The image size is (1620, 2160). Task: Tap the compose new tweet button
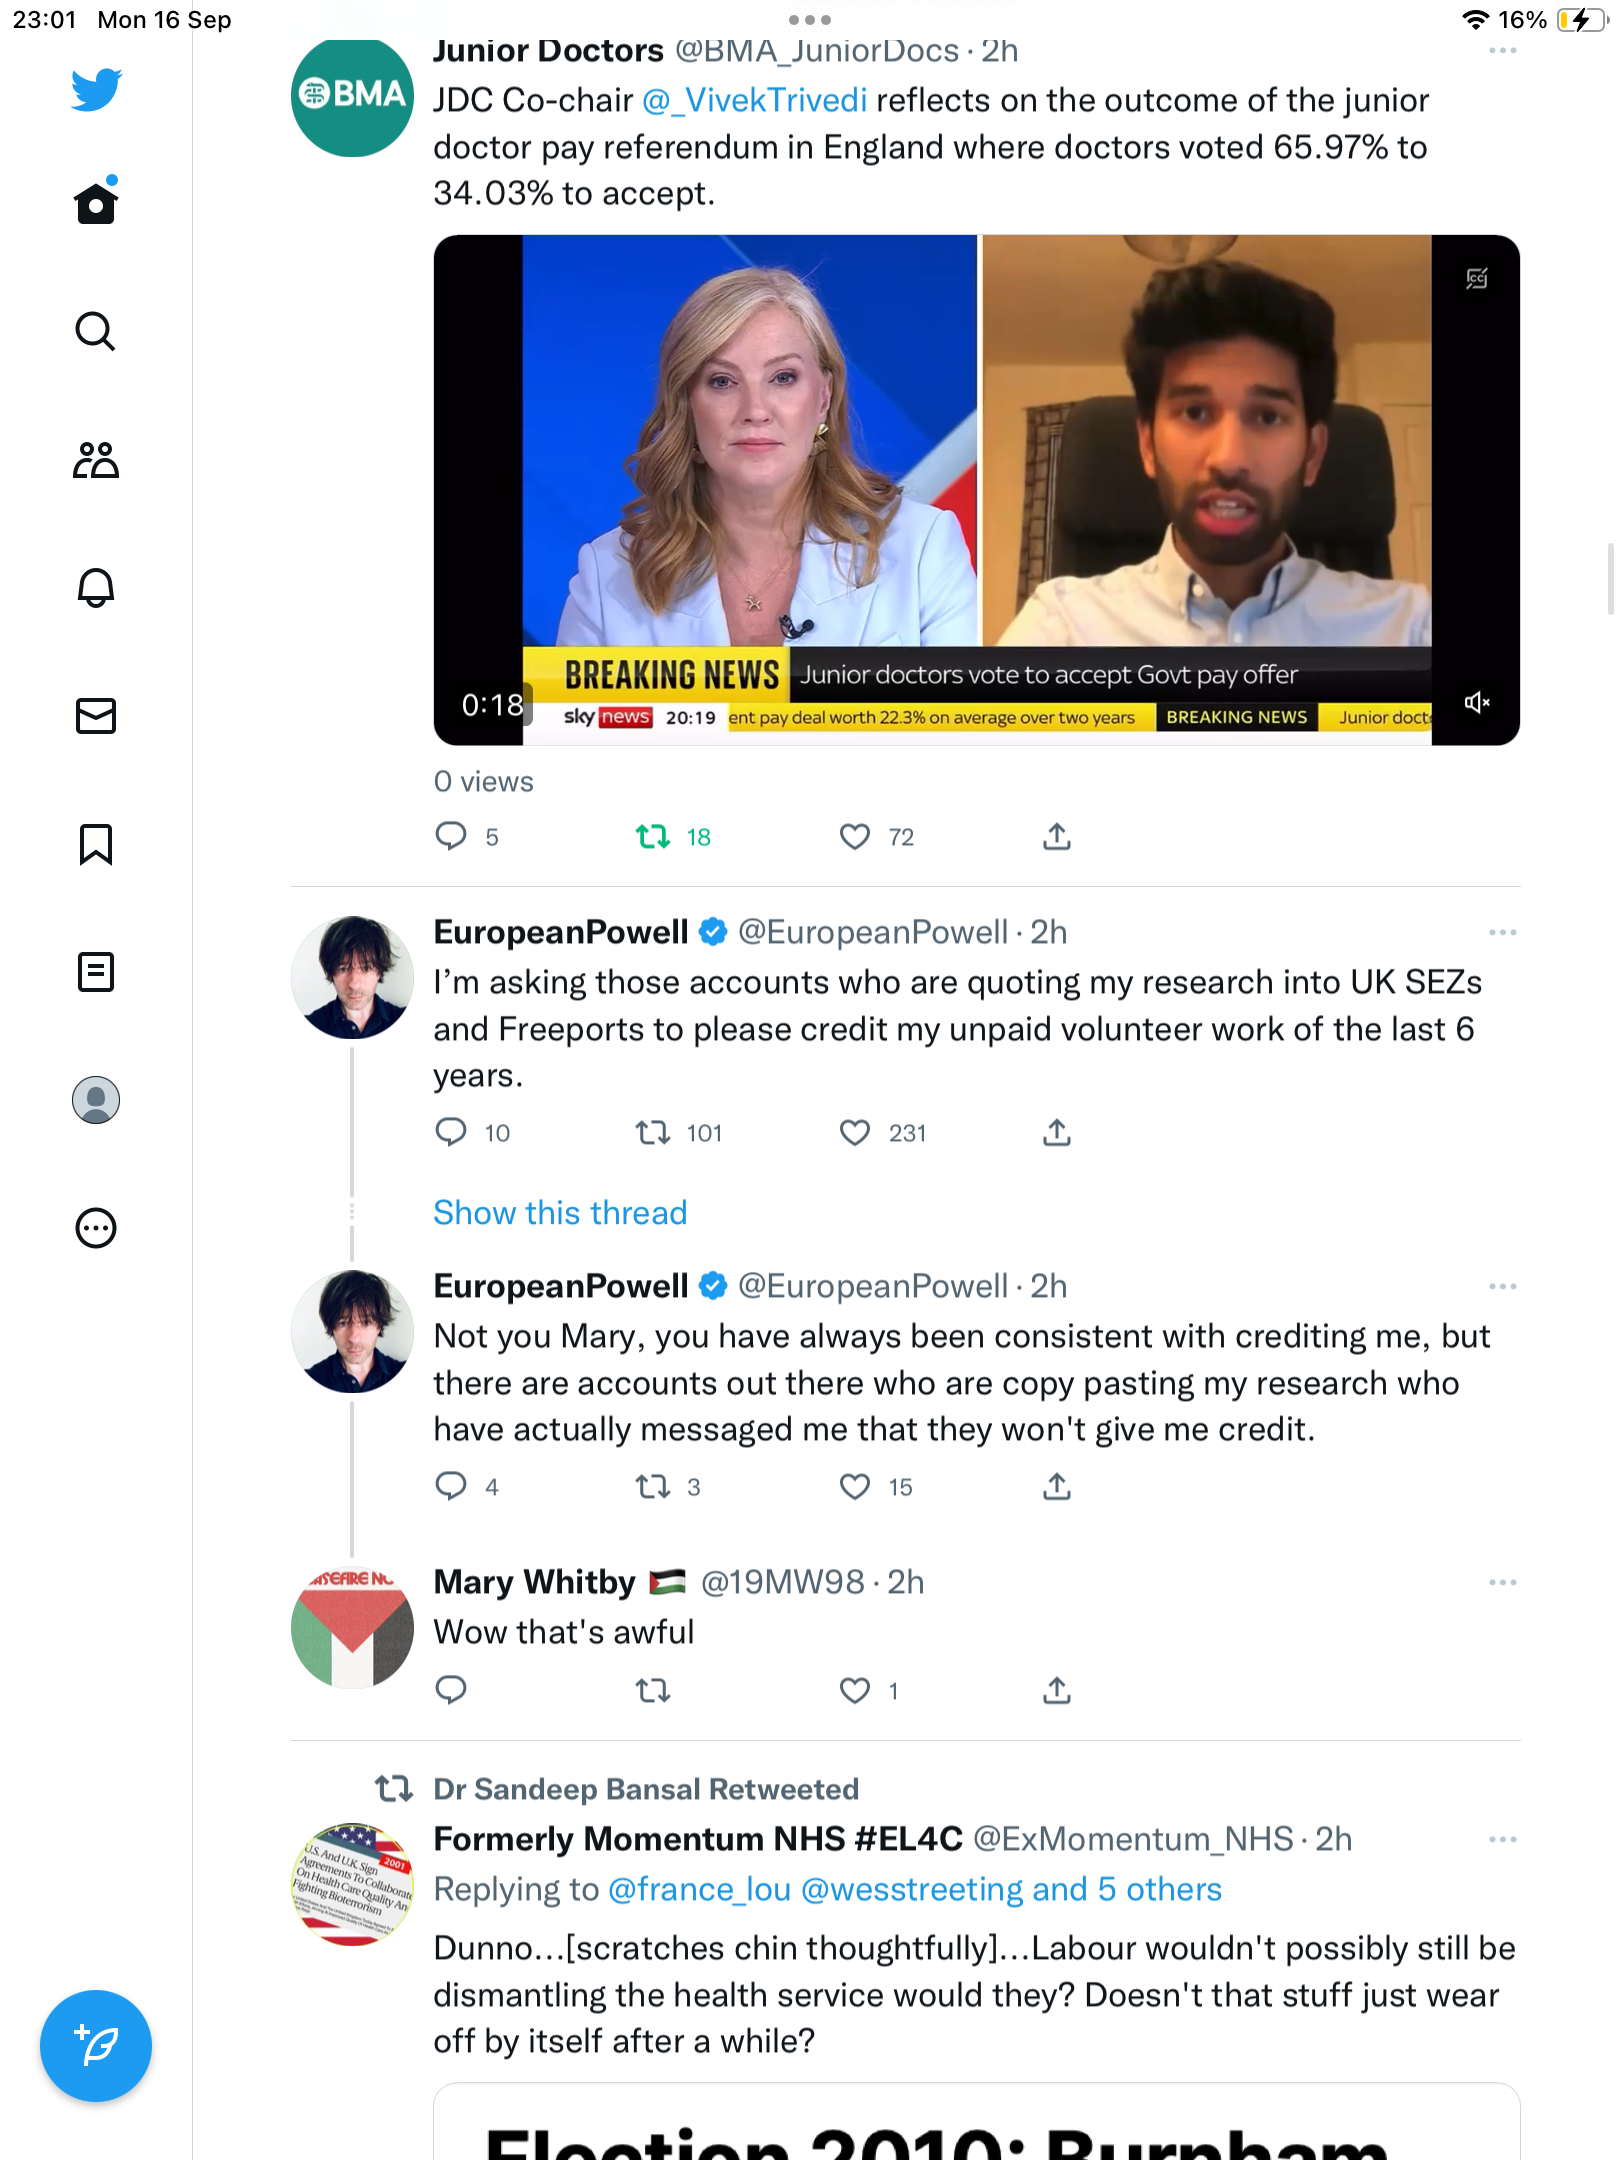tap(96, 2046)
